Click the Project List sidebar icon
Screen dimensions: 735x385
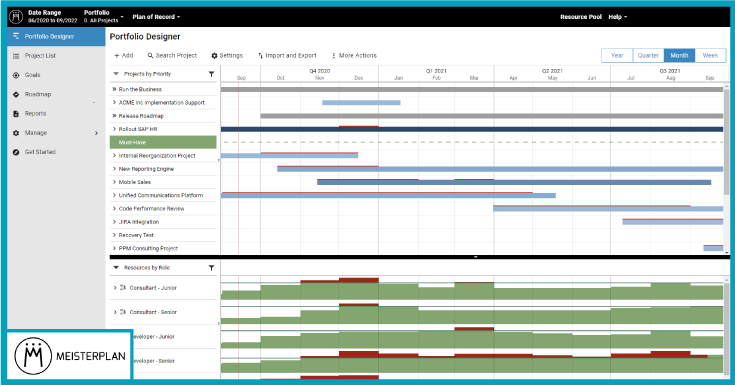pos(16,56)
